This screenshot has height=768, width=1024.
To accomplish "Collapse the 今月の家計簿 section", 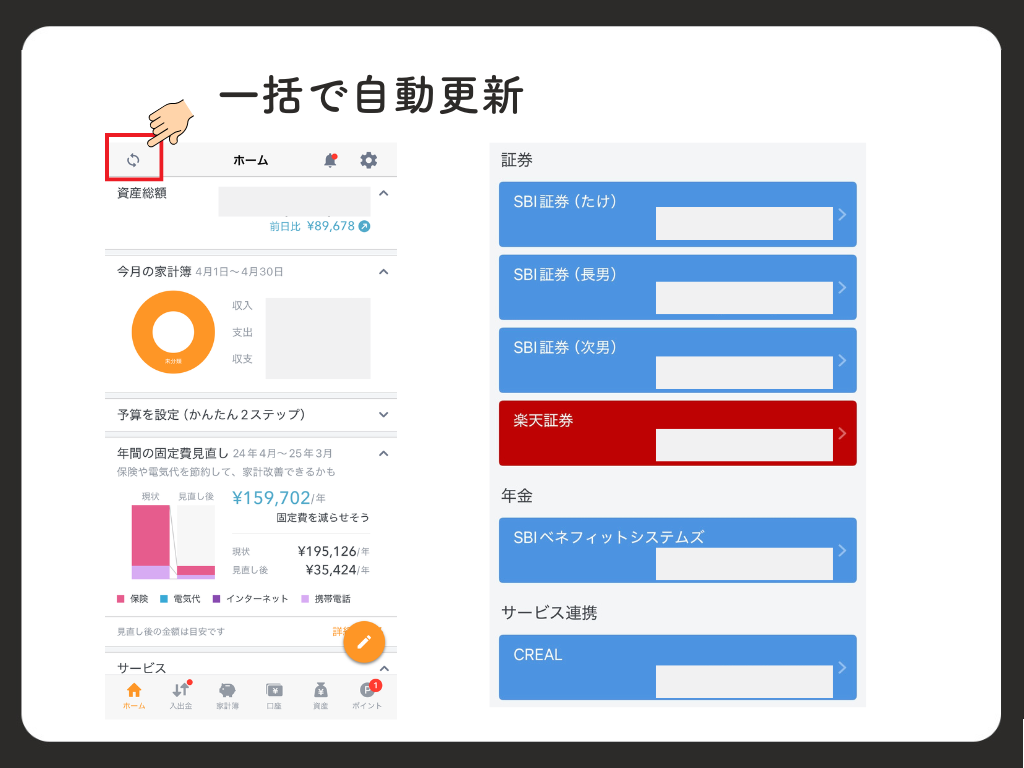I will click(x=384, y=272).
